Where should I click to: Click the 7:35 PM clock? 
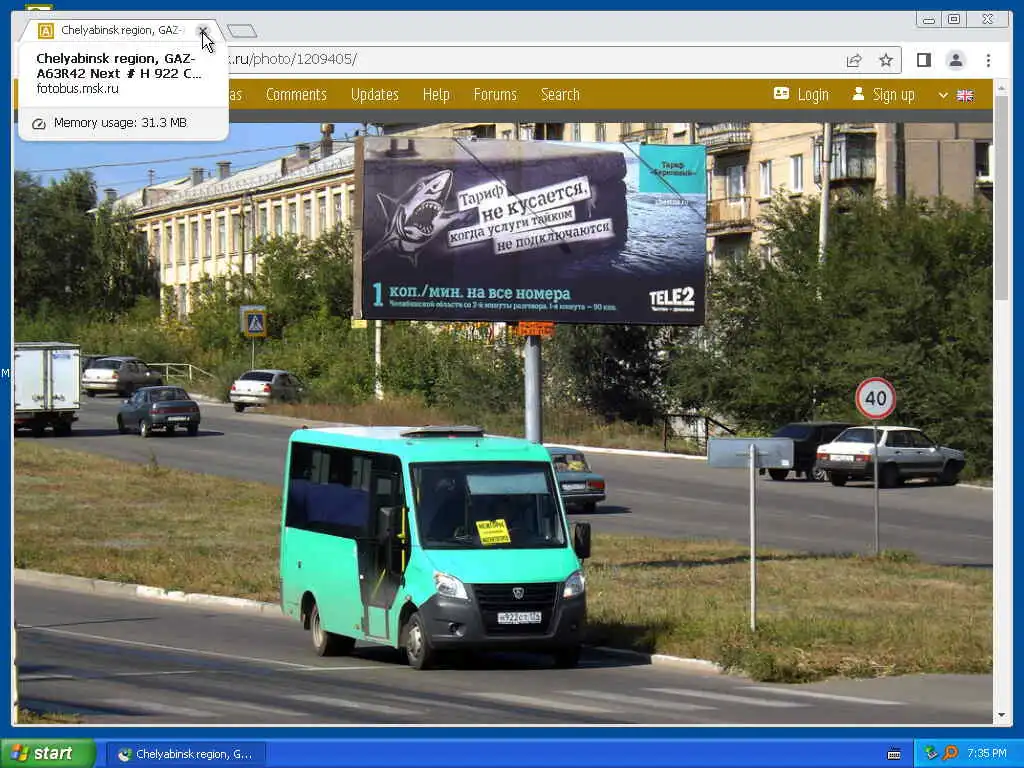coord(987,754)
